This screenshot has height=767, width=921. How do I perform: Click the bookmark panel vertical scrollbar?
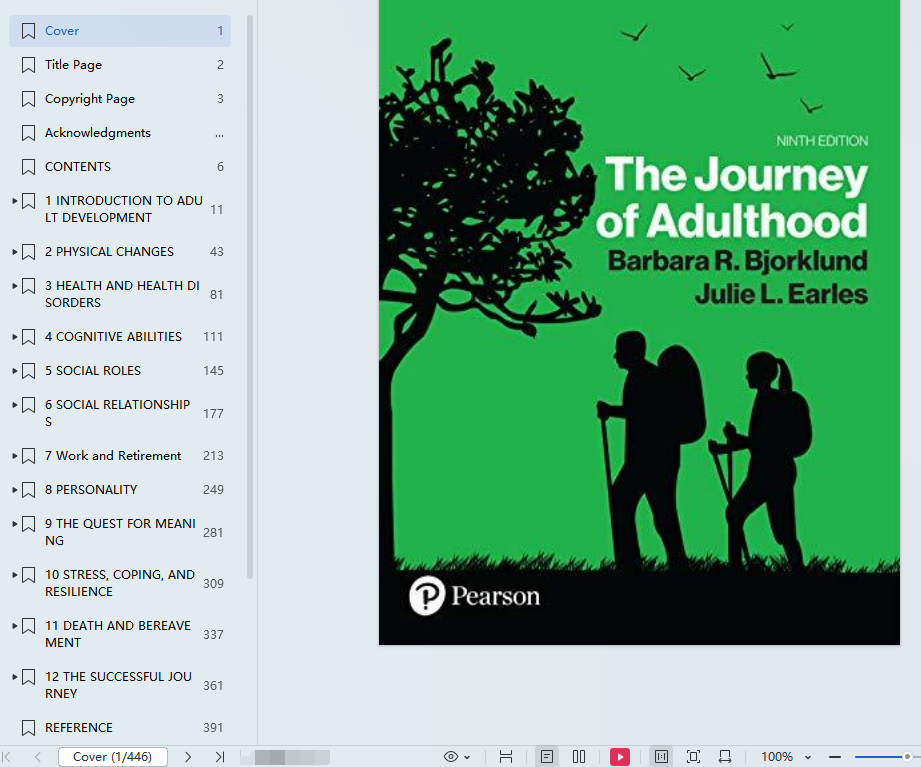[250, 297]
